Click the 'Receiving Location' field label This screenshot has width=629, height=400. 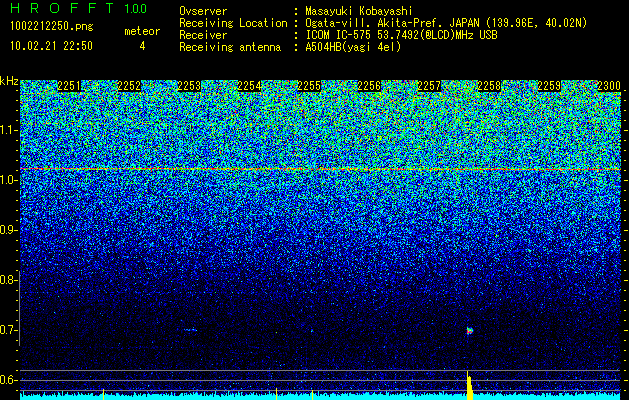[233, 23]
